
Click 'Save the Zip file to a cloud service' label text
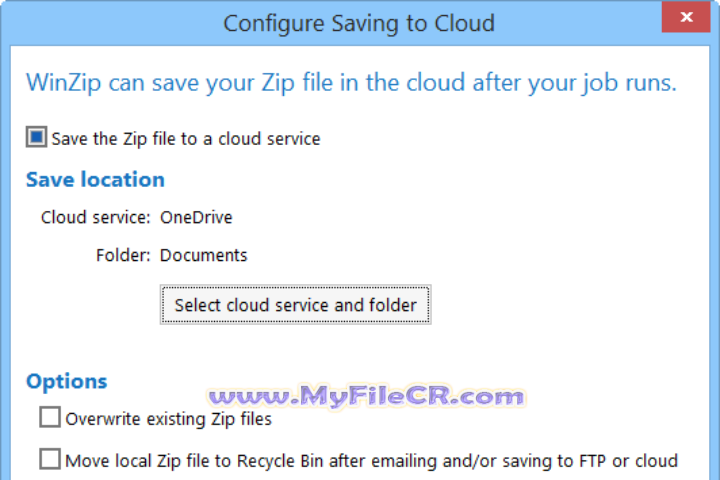point(185,138)
